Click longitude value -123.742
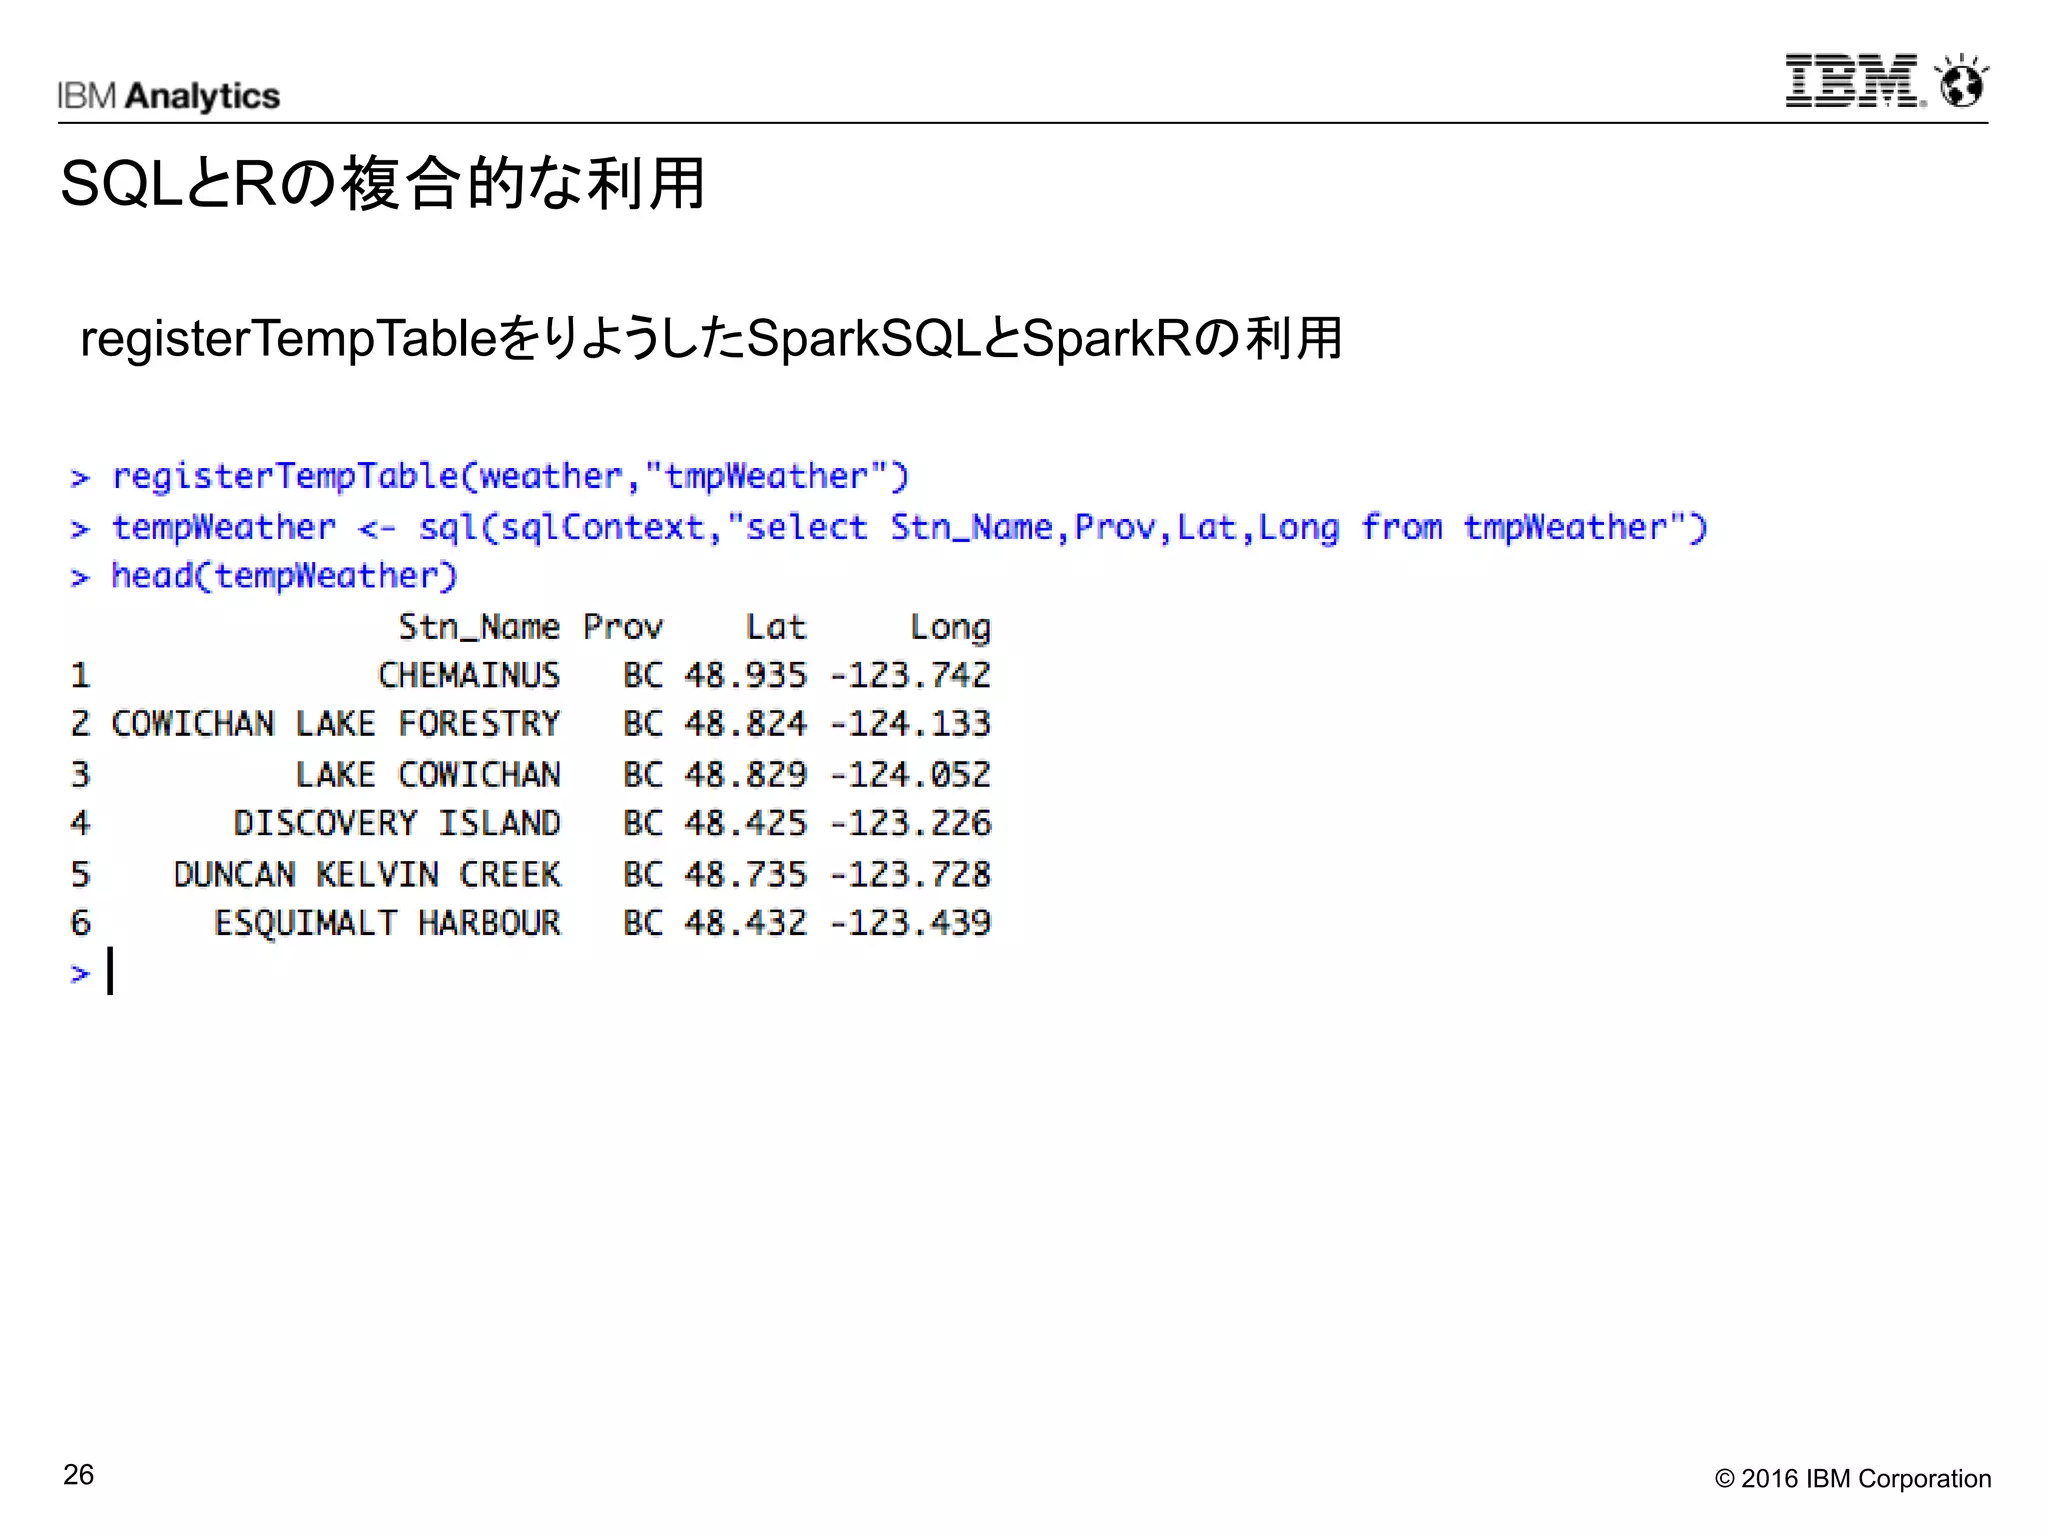 point(911,675)
